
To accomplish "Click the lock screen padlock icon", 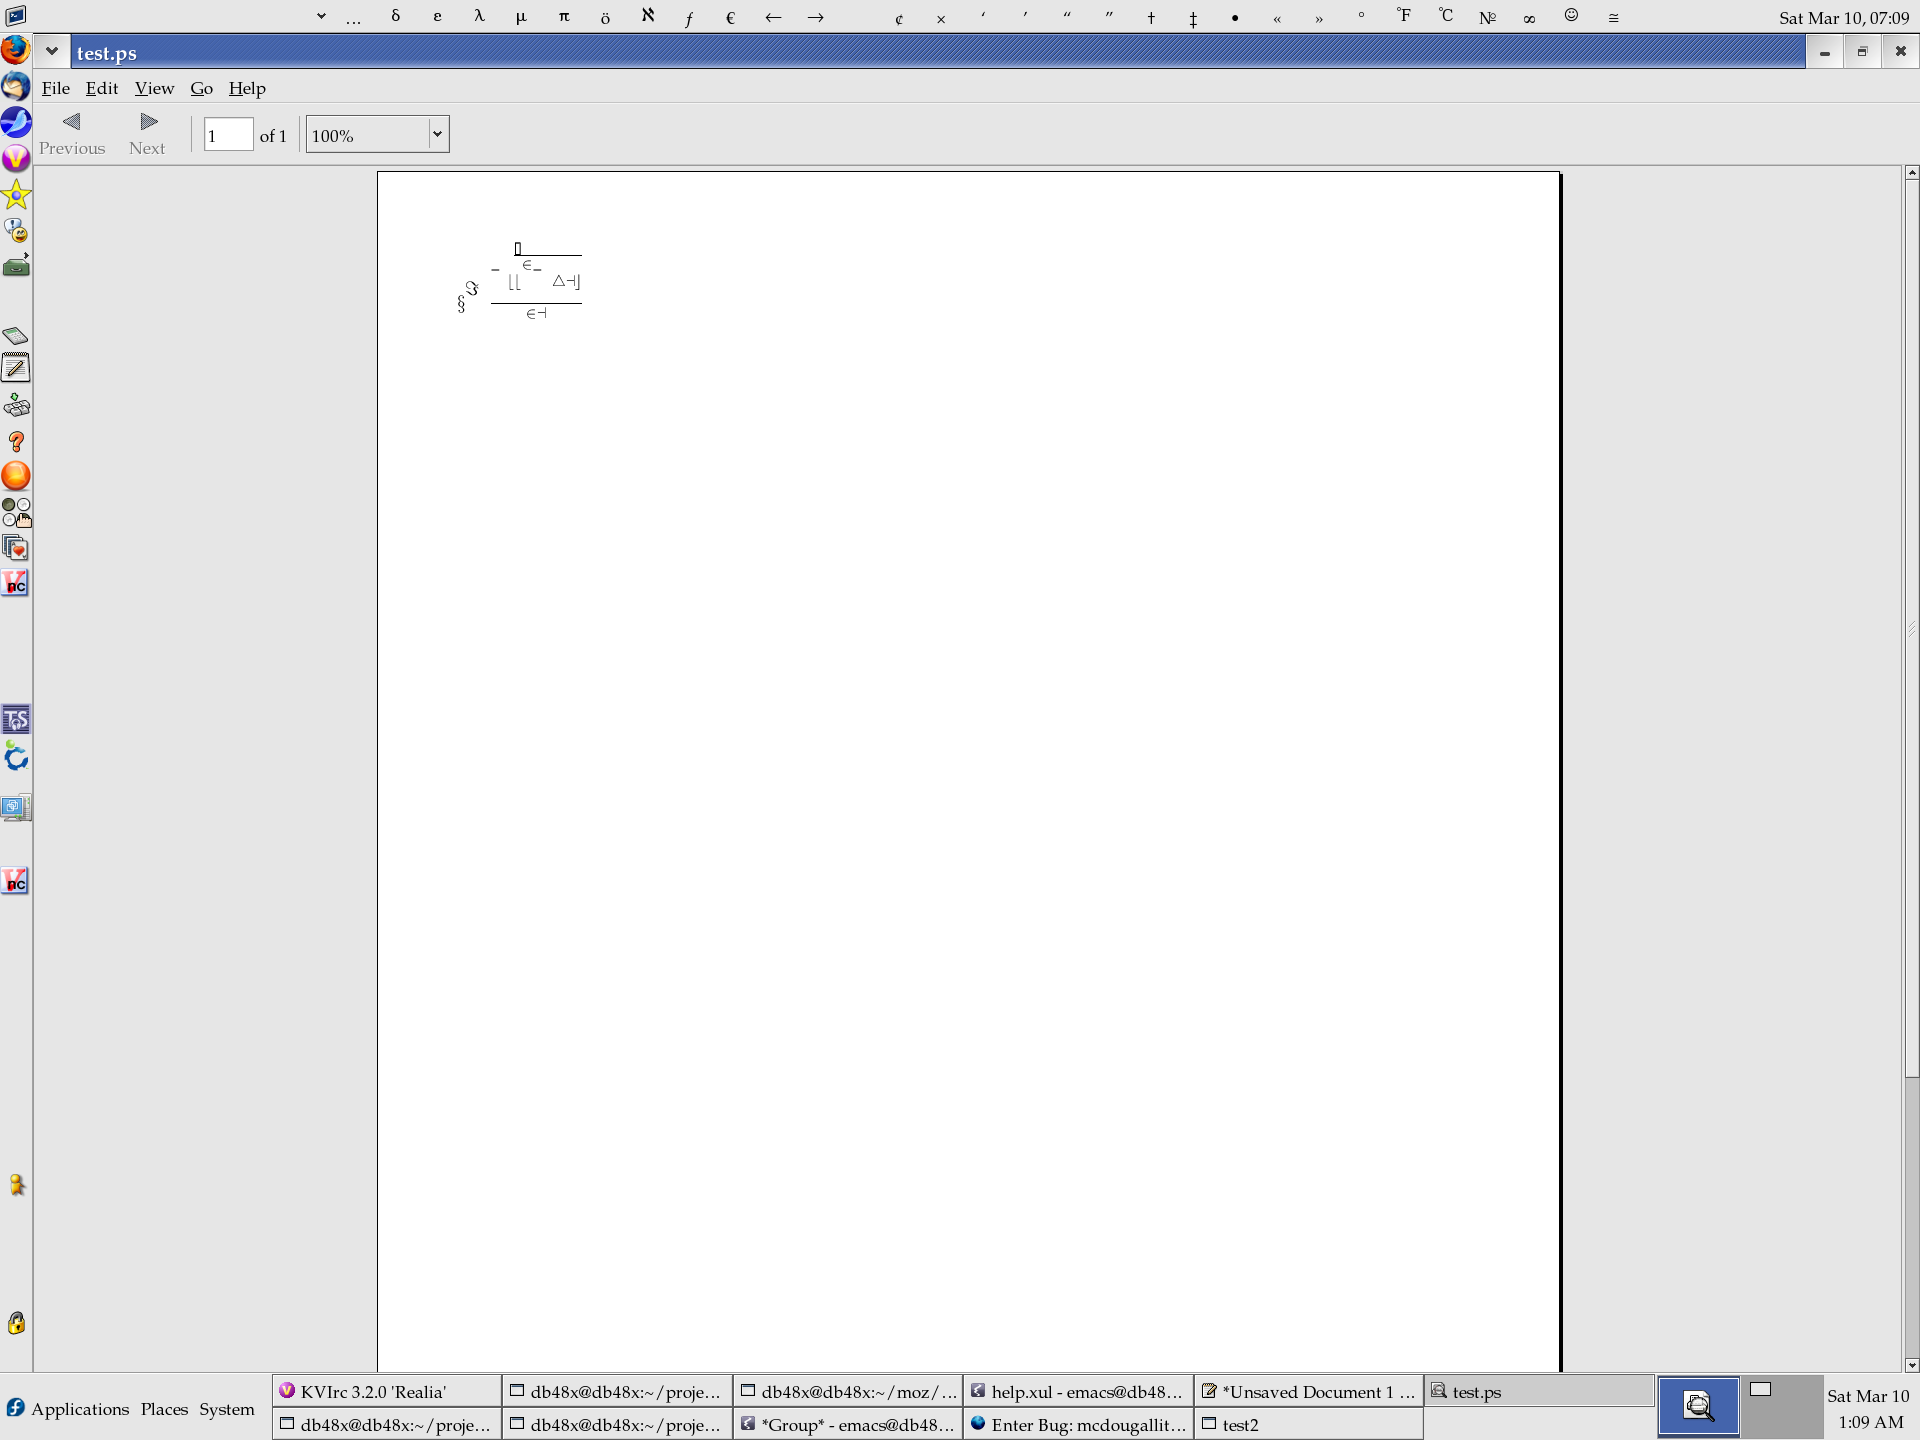I will pyautogui.click(x=16, y=1323).
